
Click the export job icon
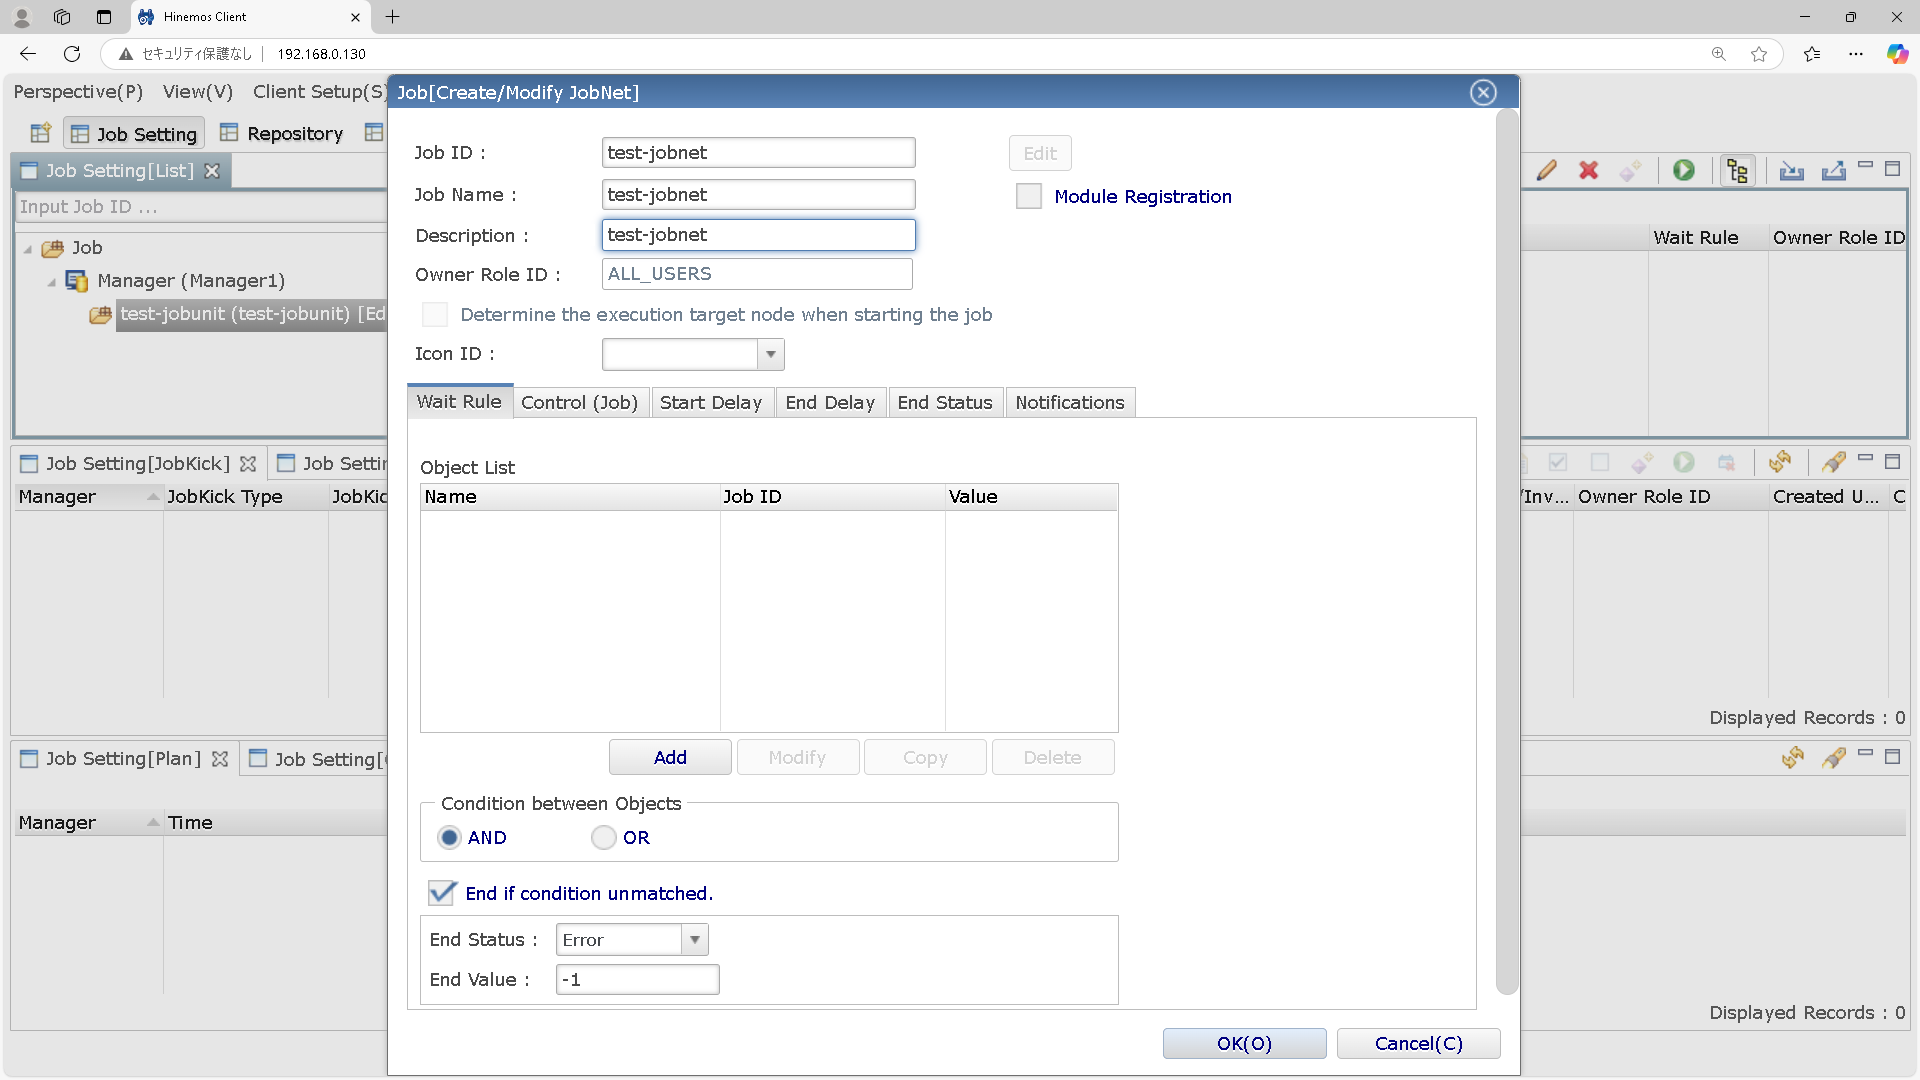coord(1833,171)
